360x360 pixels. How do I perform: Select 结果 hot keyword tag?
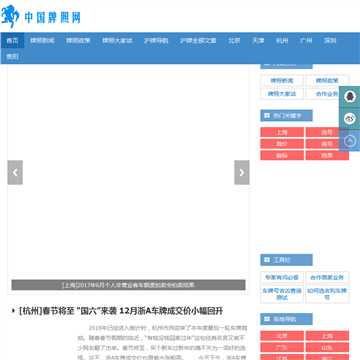[327, 155]
